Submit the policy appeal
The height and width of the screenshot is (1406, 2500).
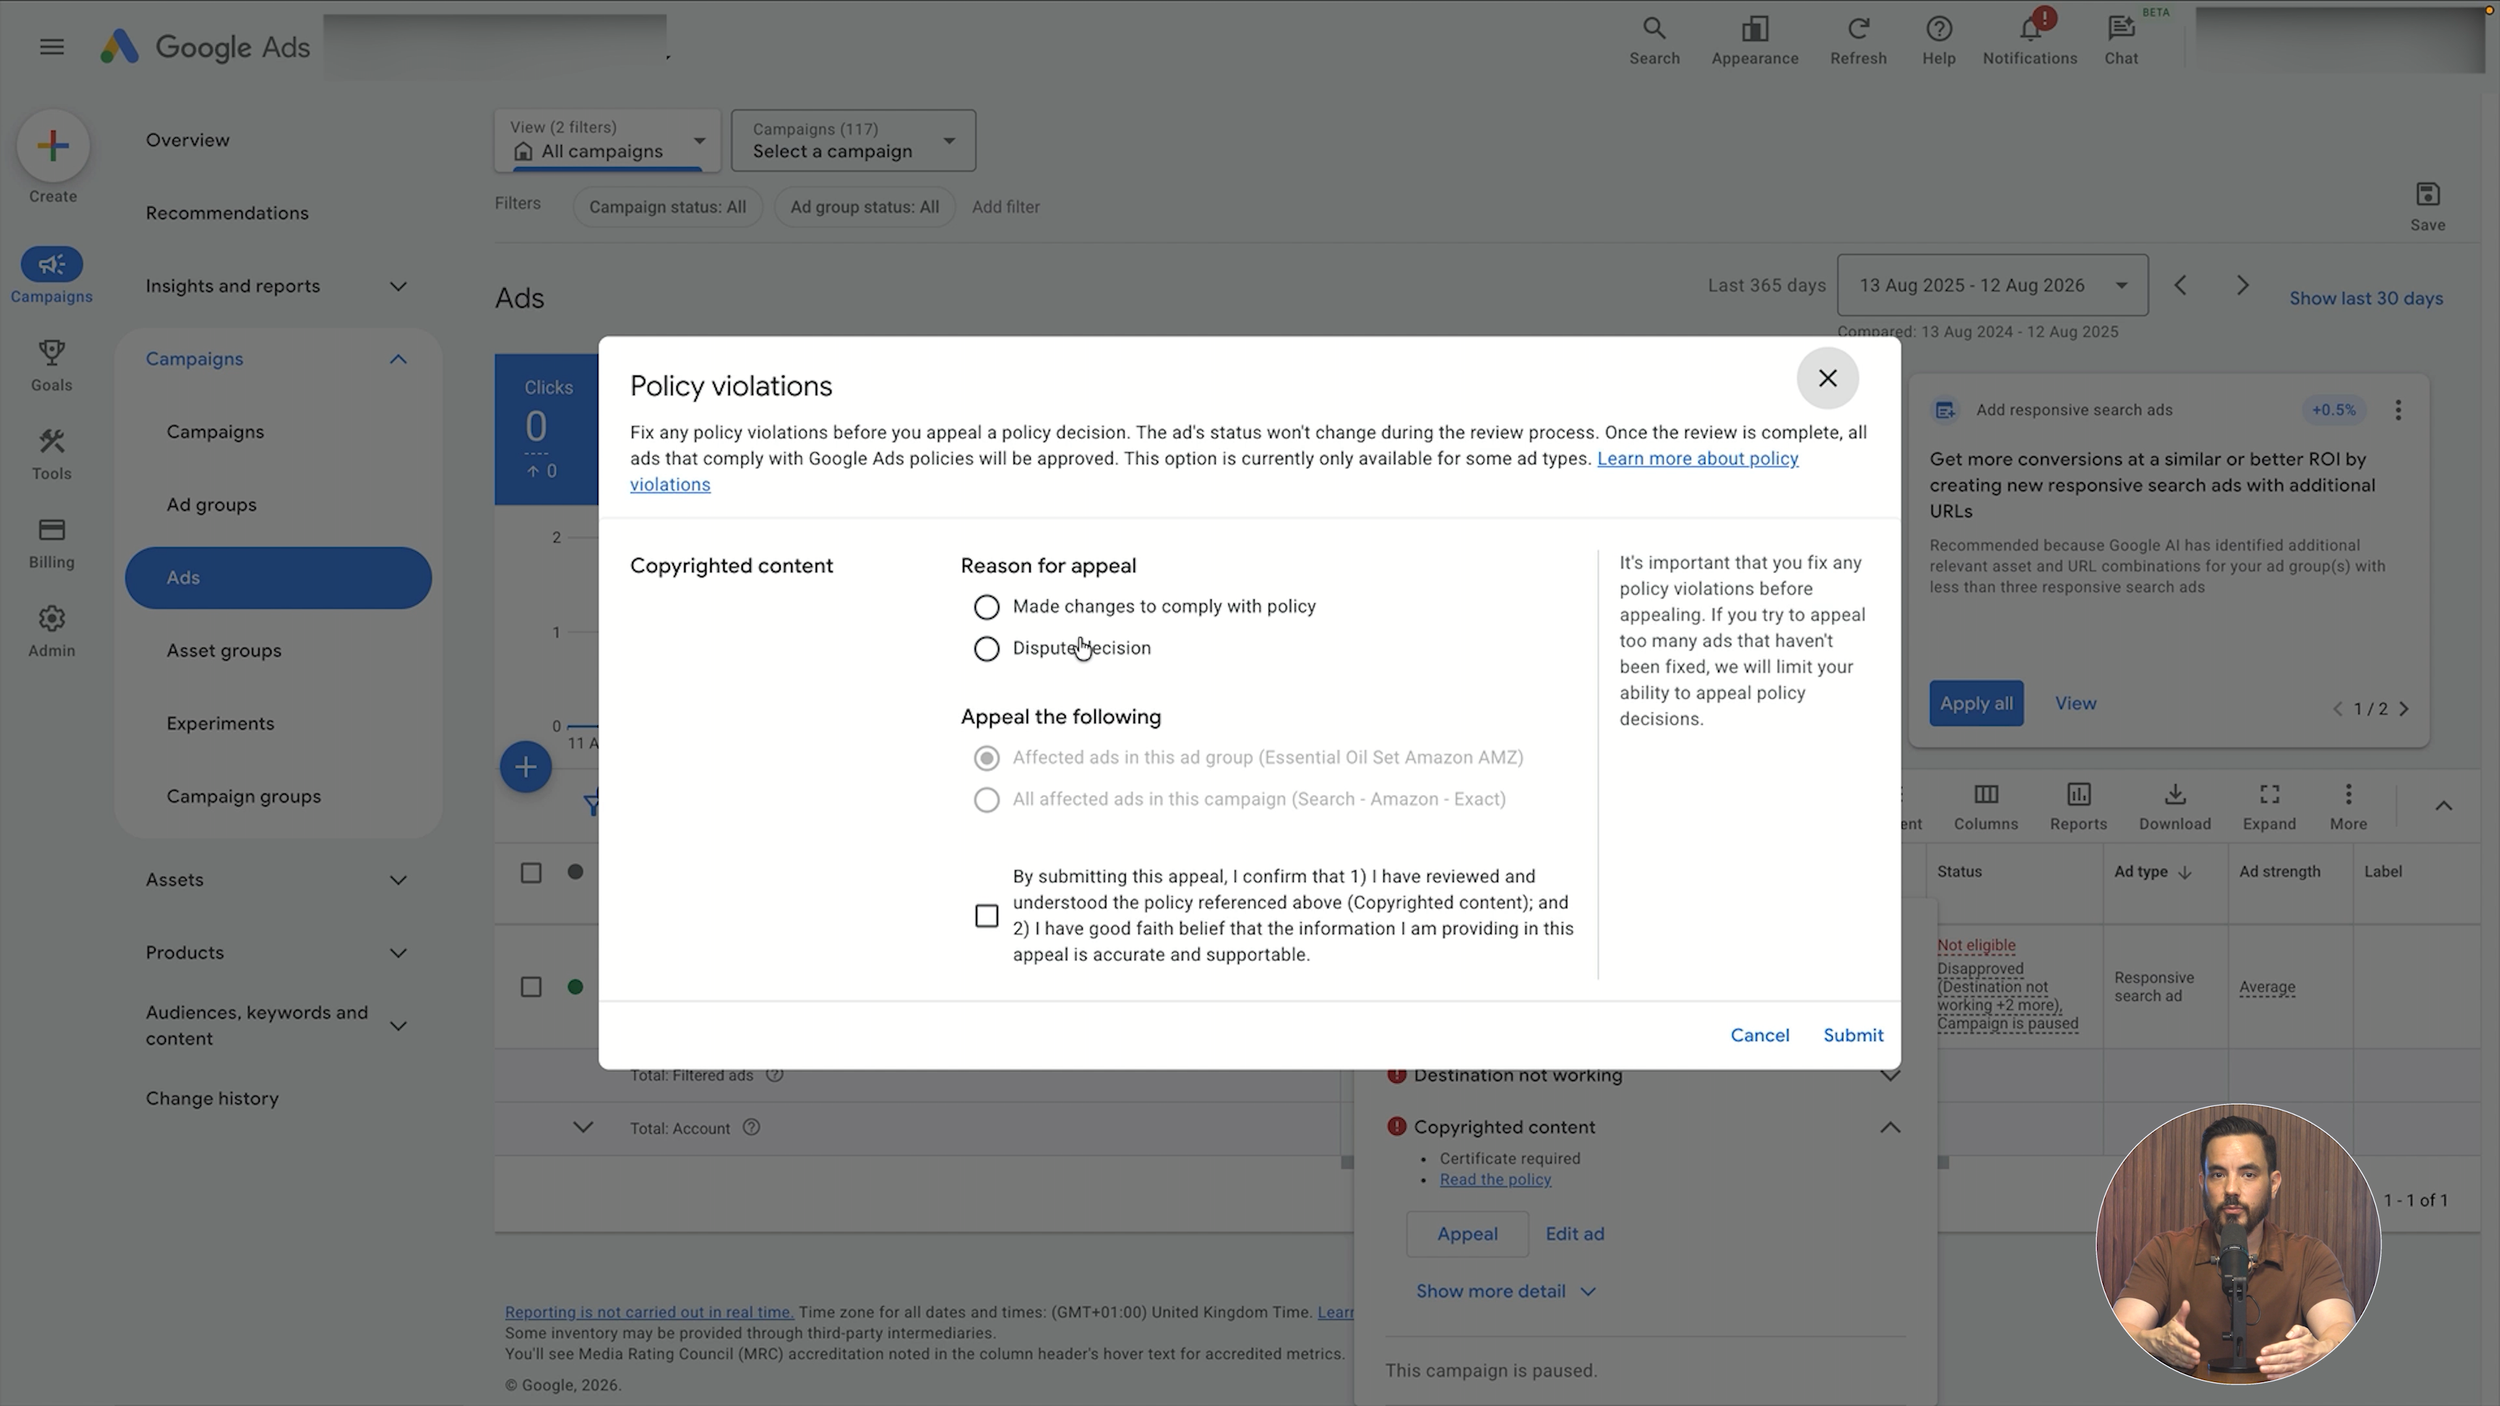tap(1853, 1035)
